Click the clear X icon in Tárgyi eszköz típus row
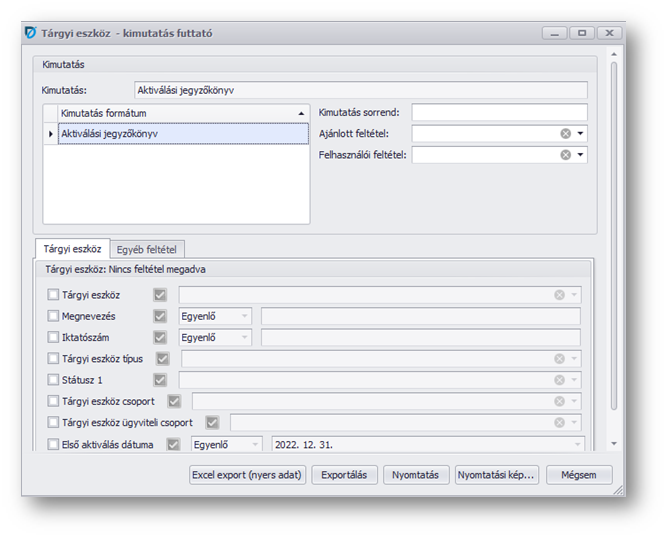This screenshot has width=668, height=539. 560,358
